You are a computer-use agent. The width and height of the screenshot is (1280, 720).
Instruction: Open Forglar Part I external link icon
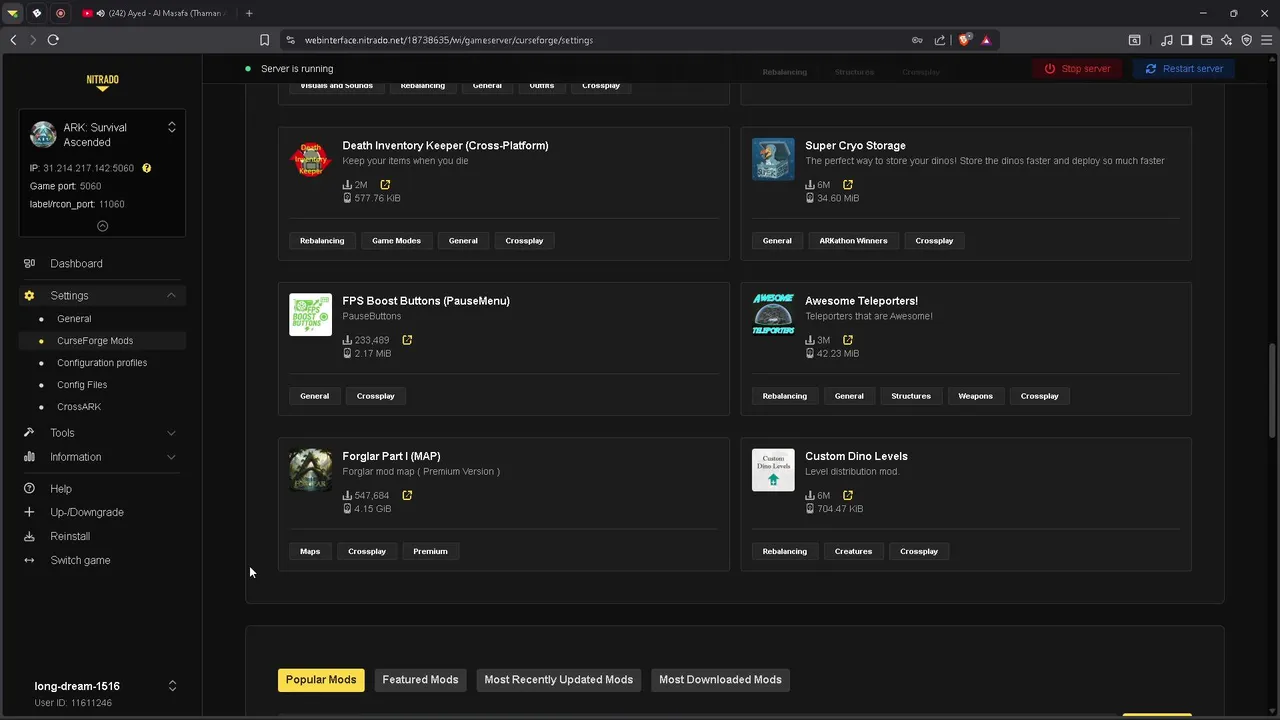[x=407, y=495]
